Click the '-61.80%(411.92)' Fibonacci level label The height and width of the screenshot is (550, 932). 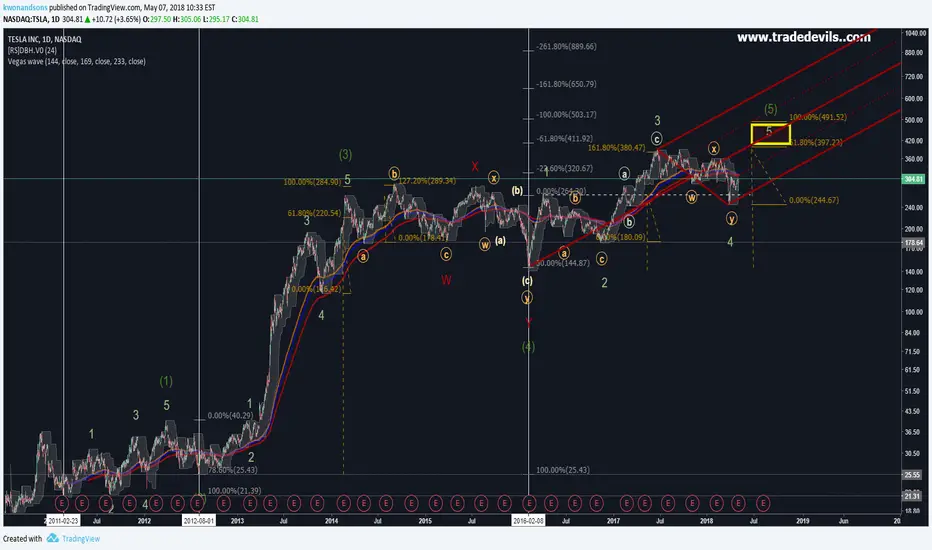click(x=565, y=139)
